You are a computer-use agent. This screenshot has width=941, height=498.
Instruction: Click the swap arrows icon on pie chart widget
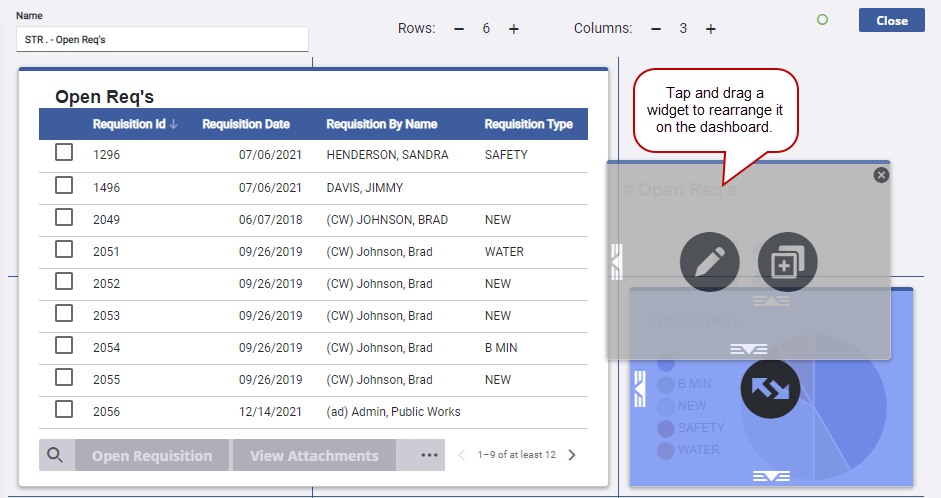tap(770, 389)
